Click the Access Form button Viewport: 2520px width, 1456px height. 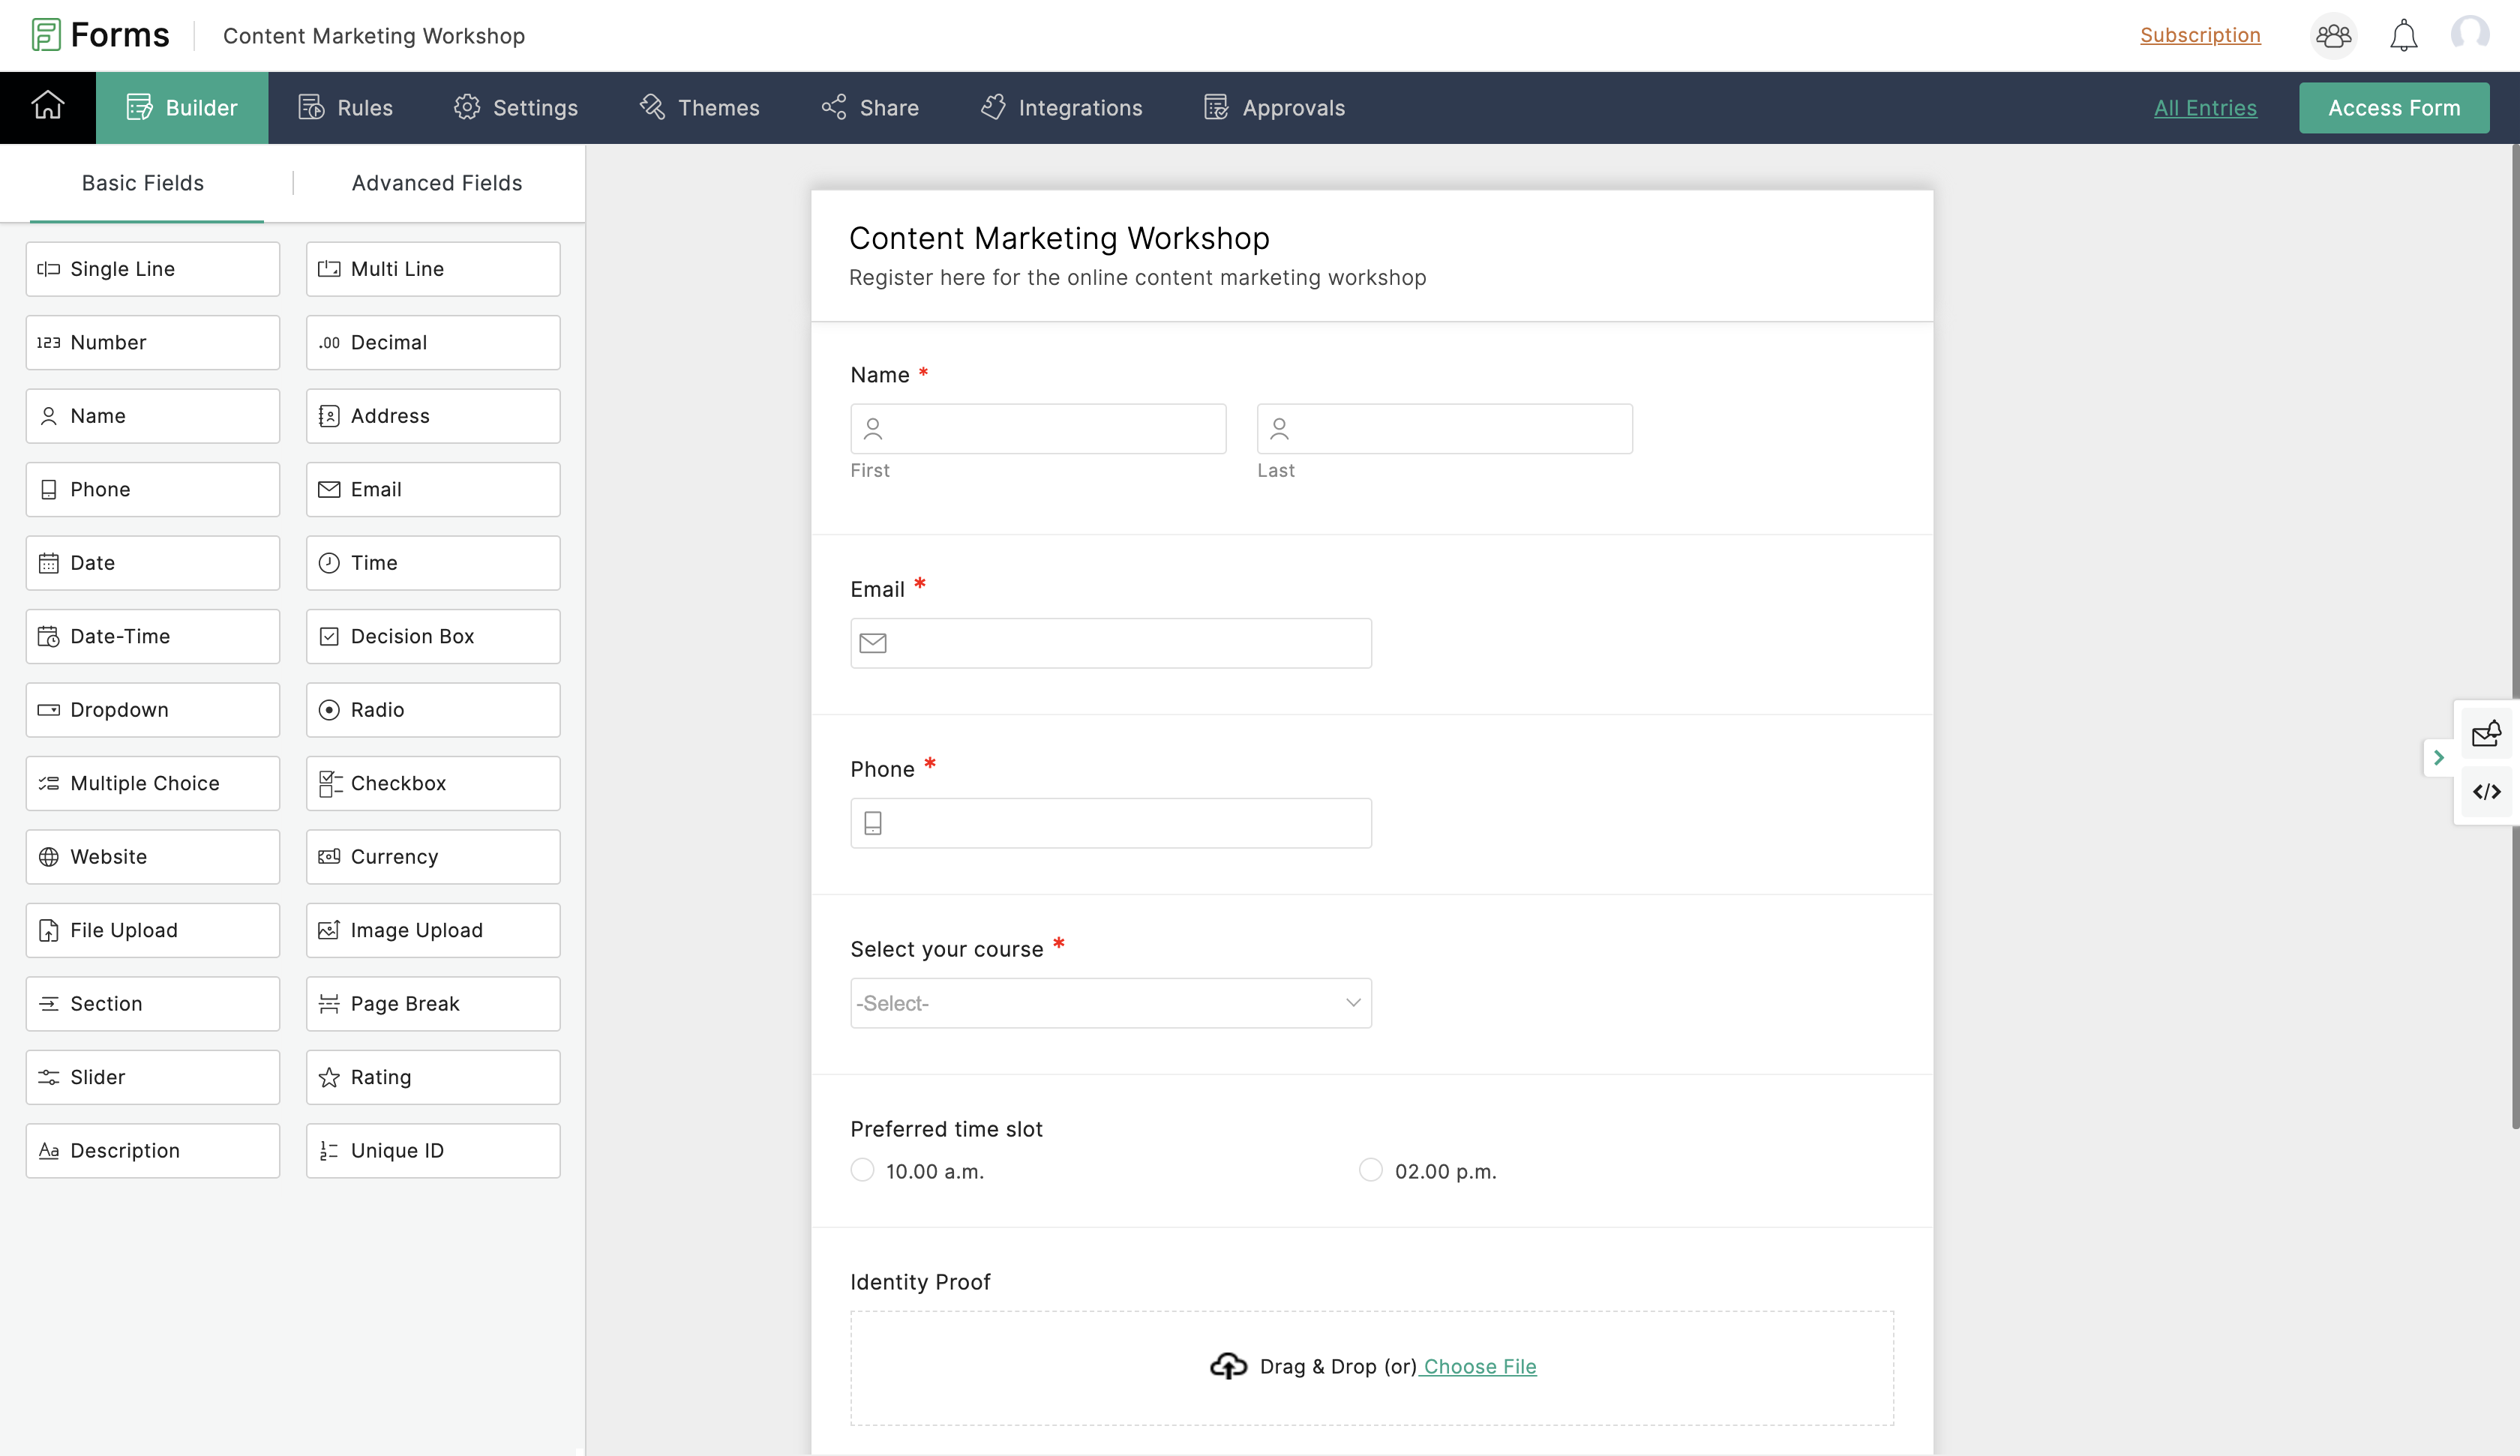click(x=2394, y=107)
